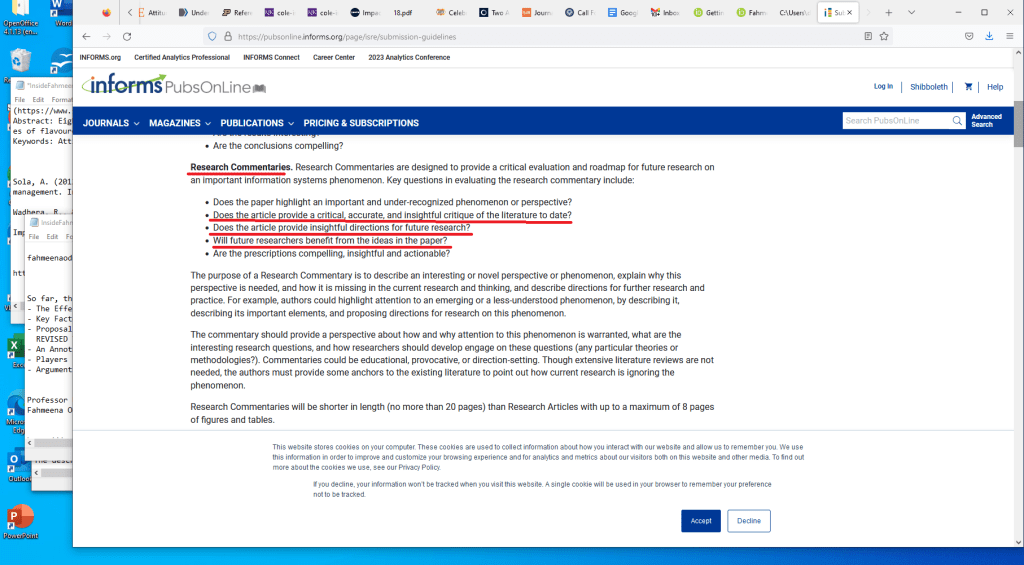Reload the page with the refresh icon

point(127,37)
